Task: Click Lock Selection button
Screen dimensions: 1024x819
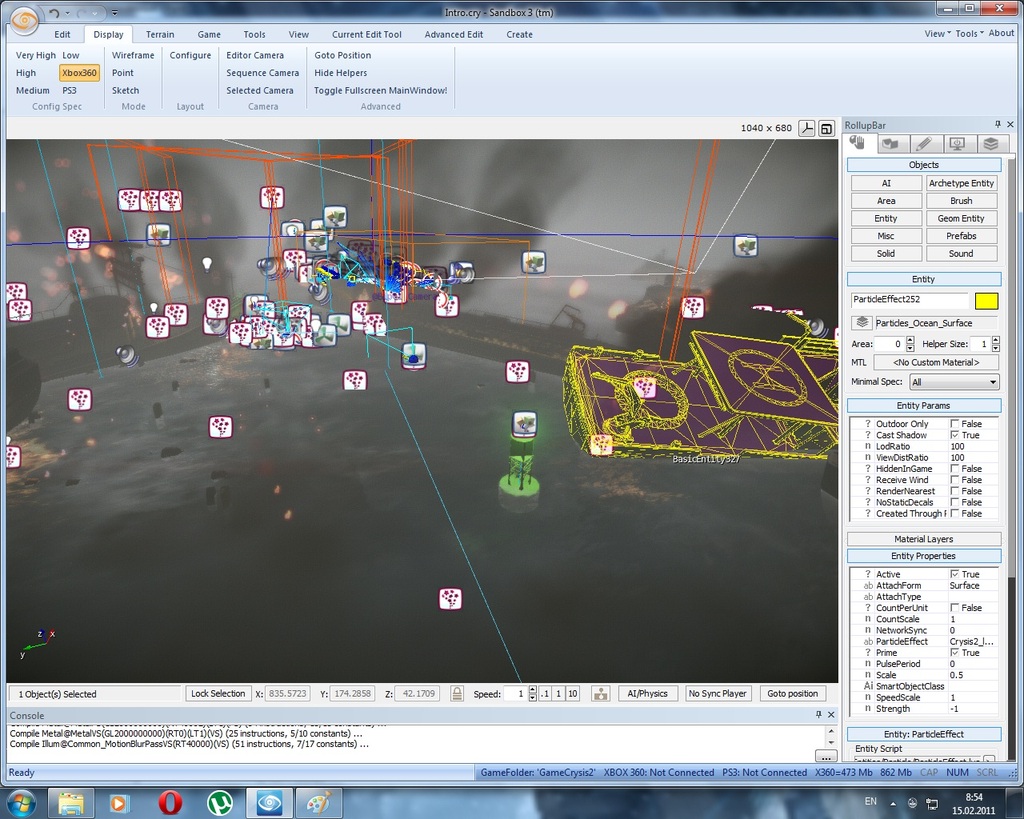Action: [x=218, y=694]
